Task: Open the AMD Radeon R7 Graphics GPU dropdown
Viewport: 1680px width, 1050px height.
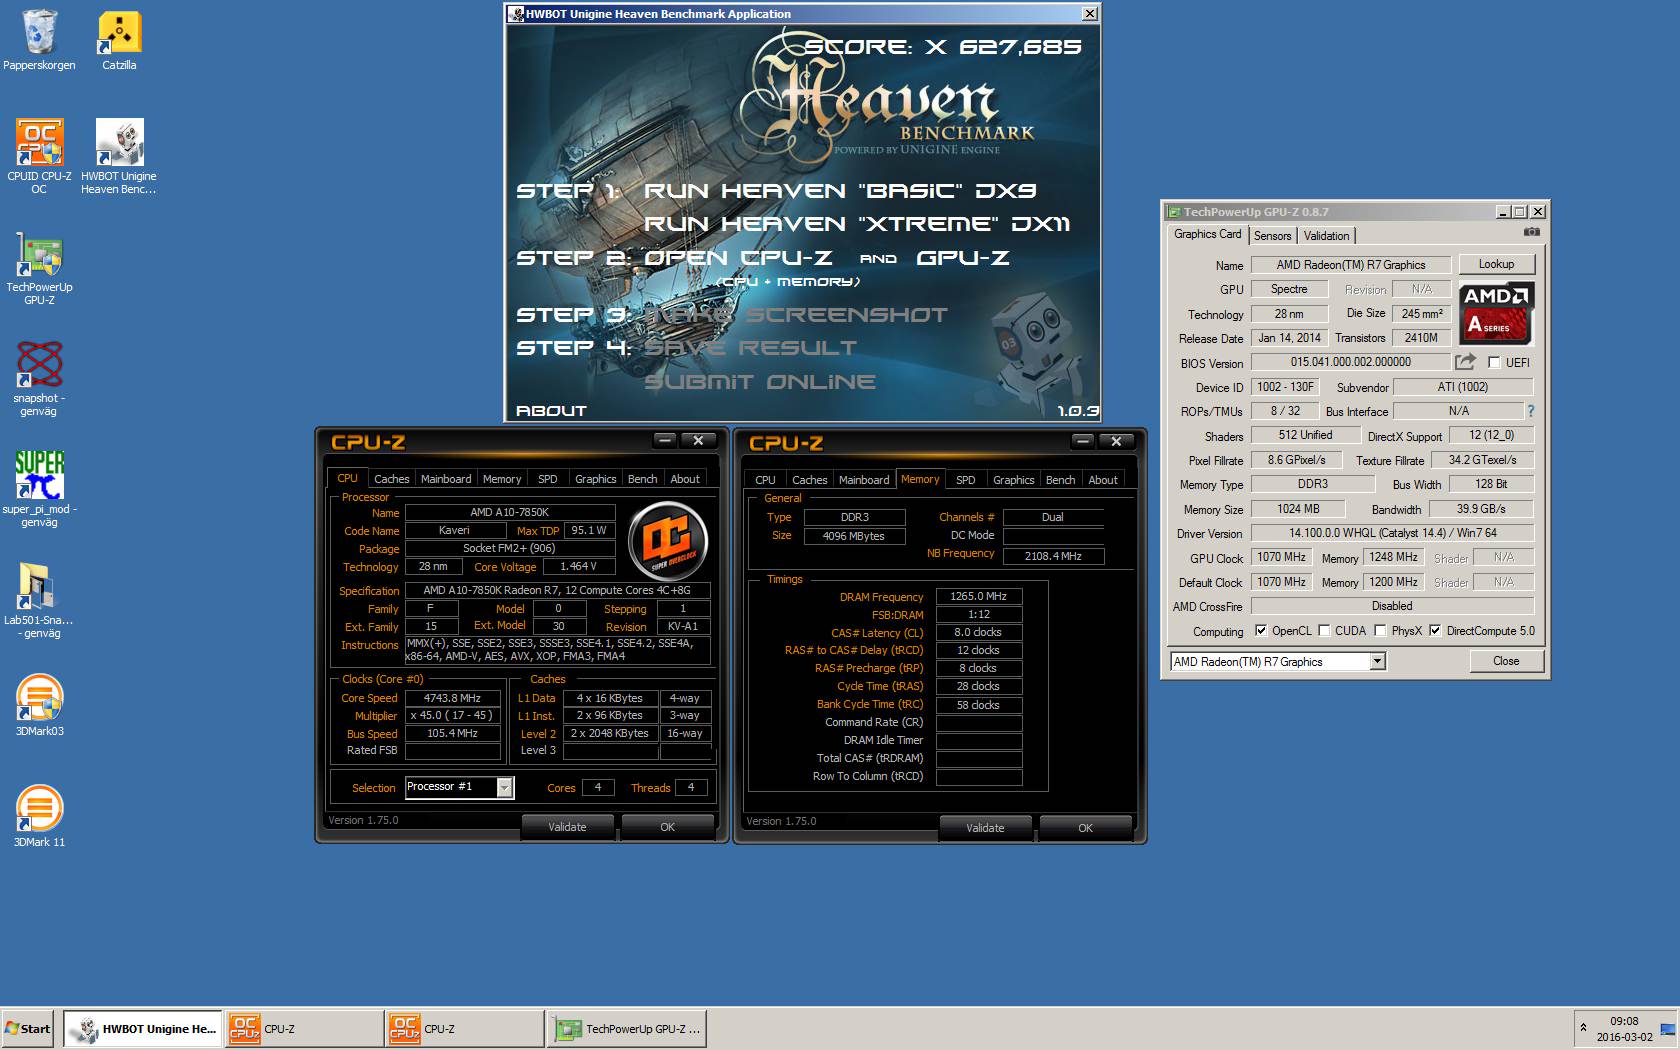Action: click(x=1378, y=661)
